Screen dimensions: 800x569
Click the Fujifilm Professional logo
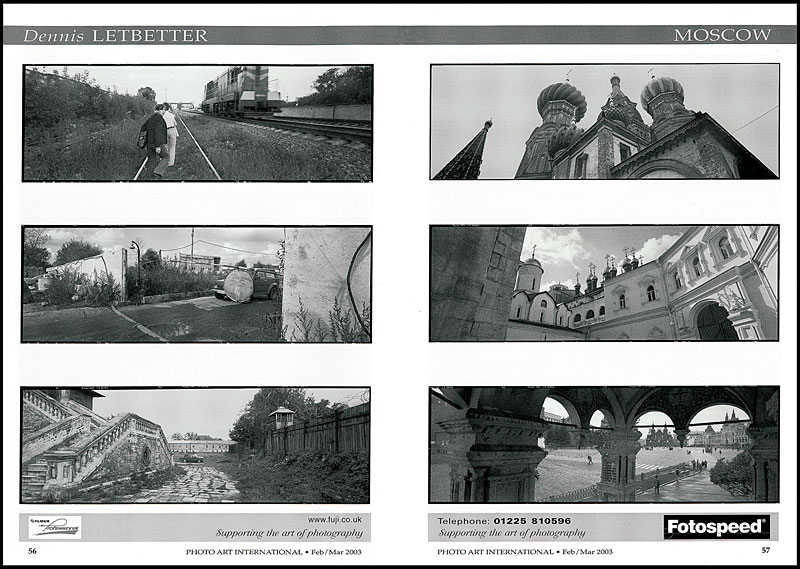click(55, 526)
